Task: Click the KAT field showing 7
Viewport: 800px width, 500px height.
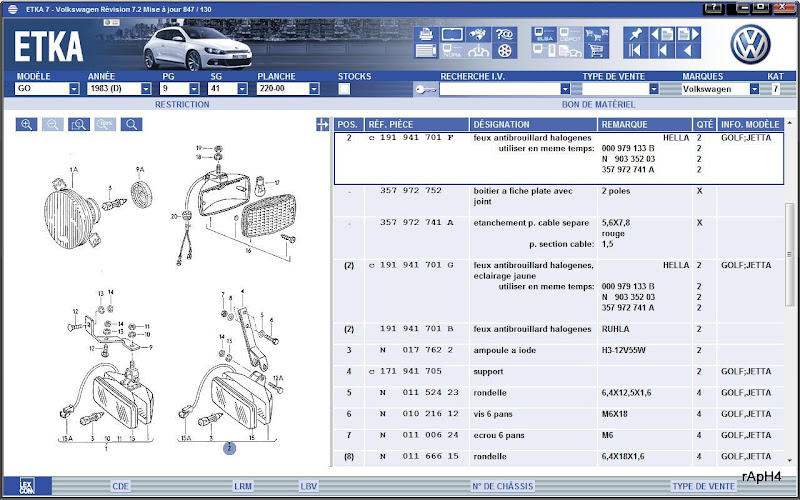Action: [776, 89]
